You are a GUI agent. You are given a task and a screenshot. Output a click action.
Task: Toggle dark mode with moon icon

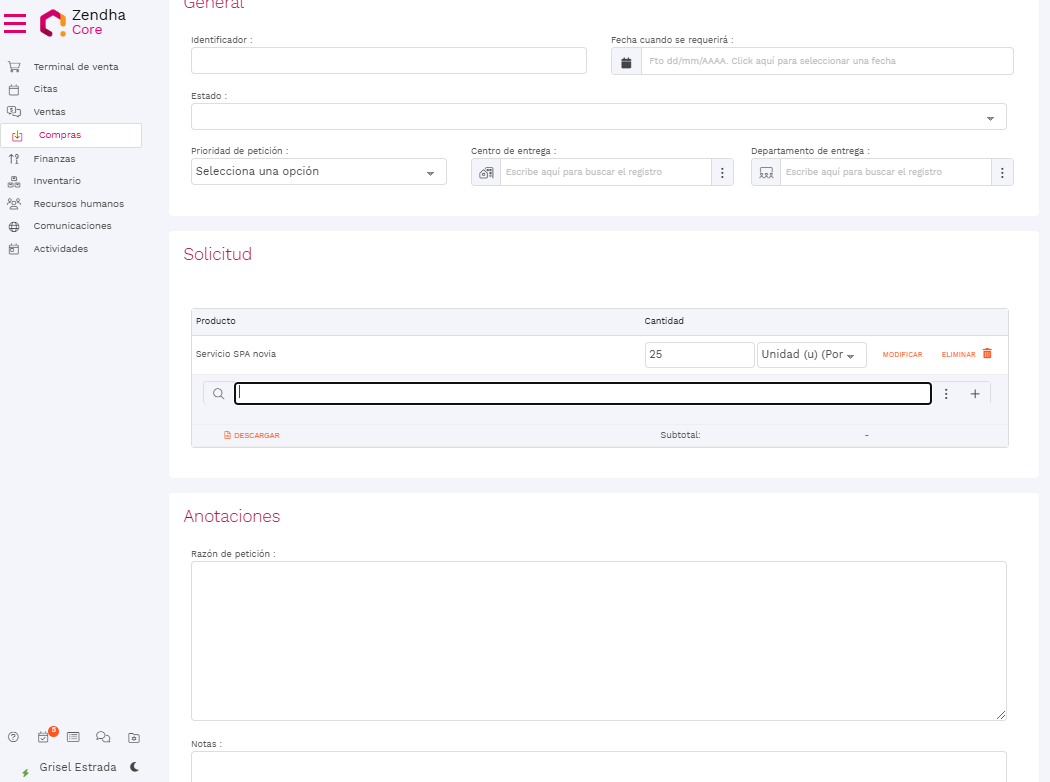[x=134, y=767]
